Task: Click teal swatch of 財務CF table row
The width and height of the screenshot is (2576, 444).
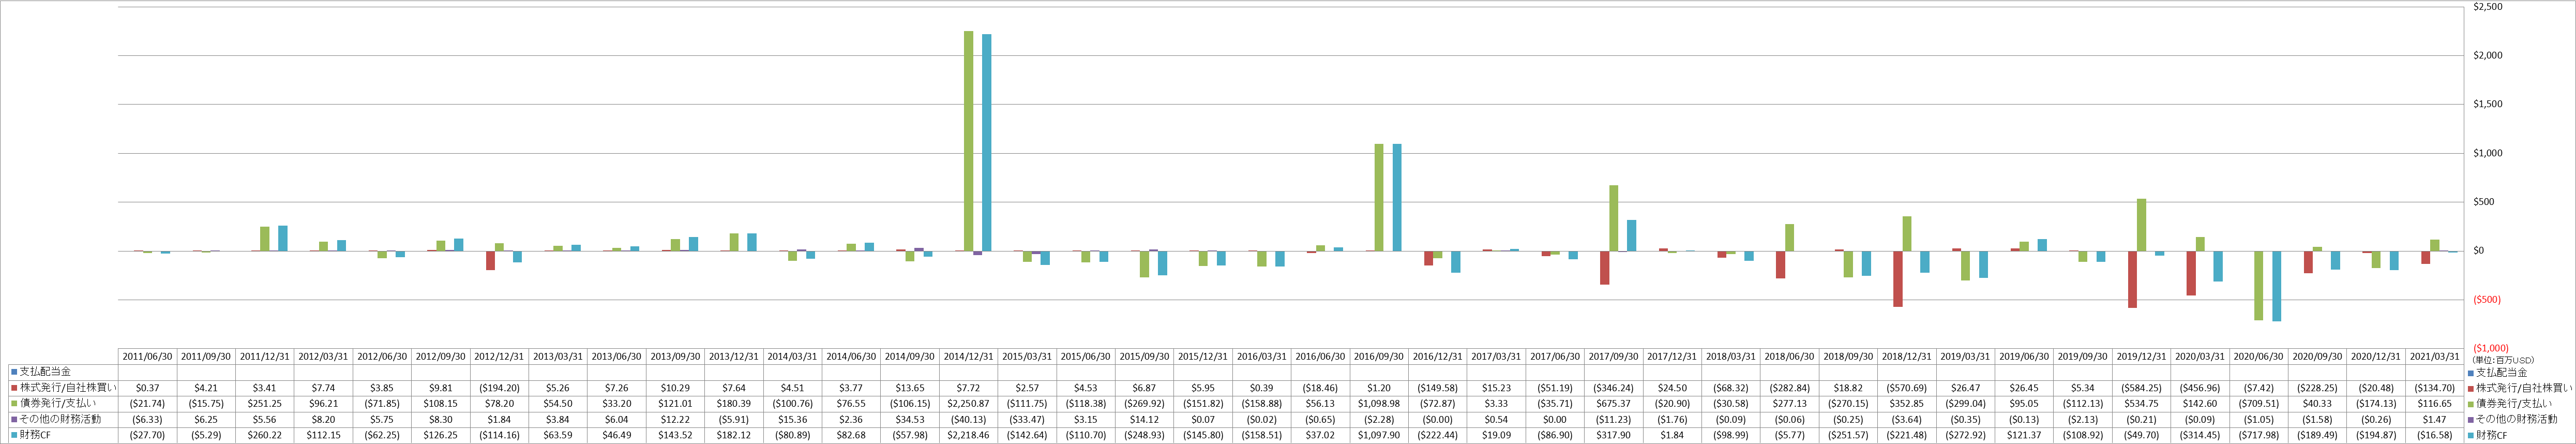Action: tap(13, 436)
